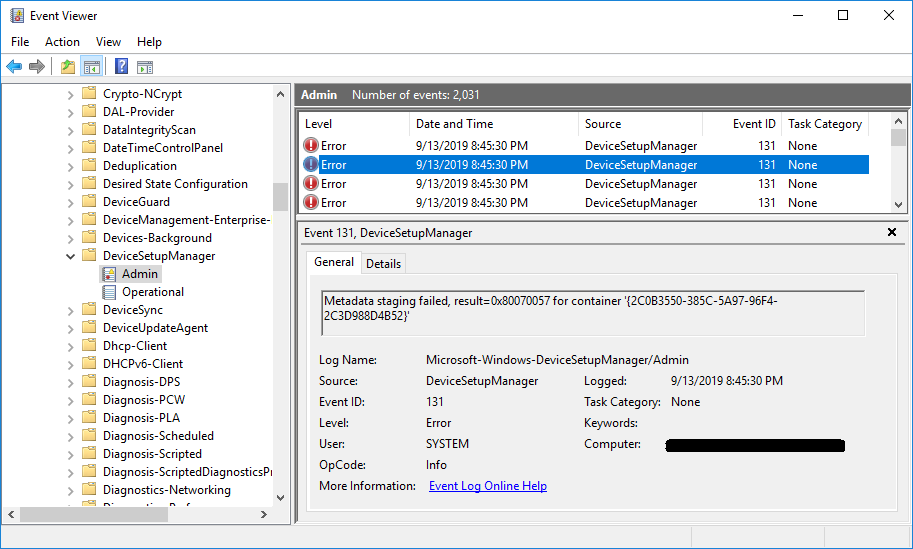Open the Action menu
The width and height of the screenshot is (913, 549).
62,42
